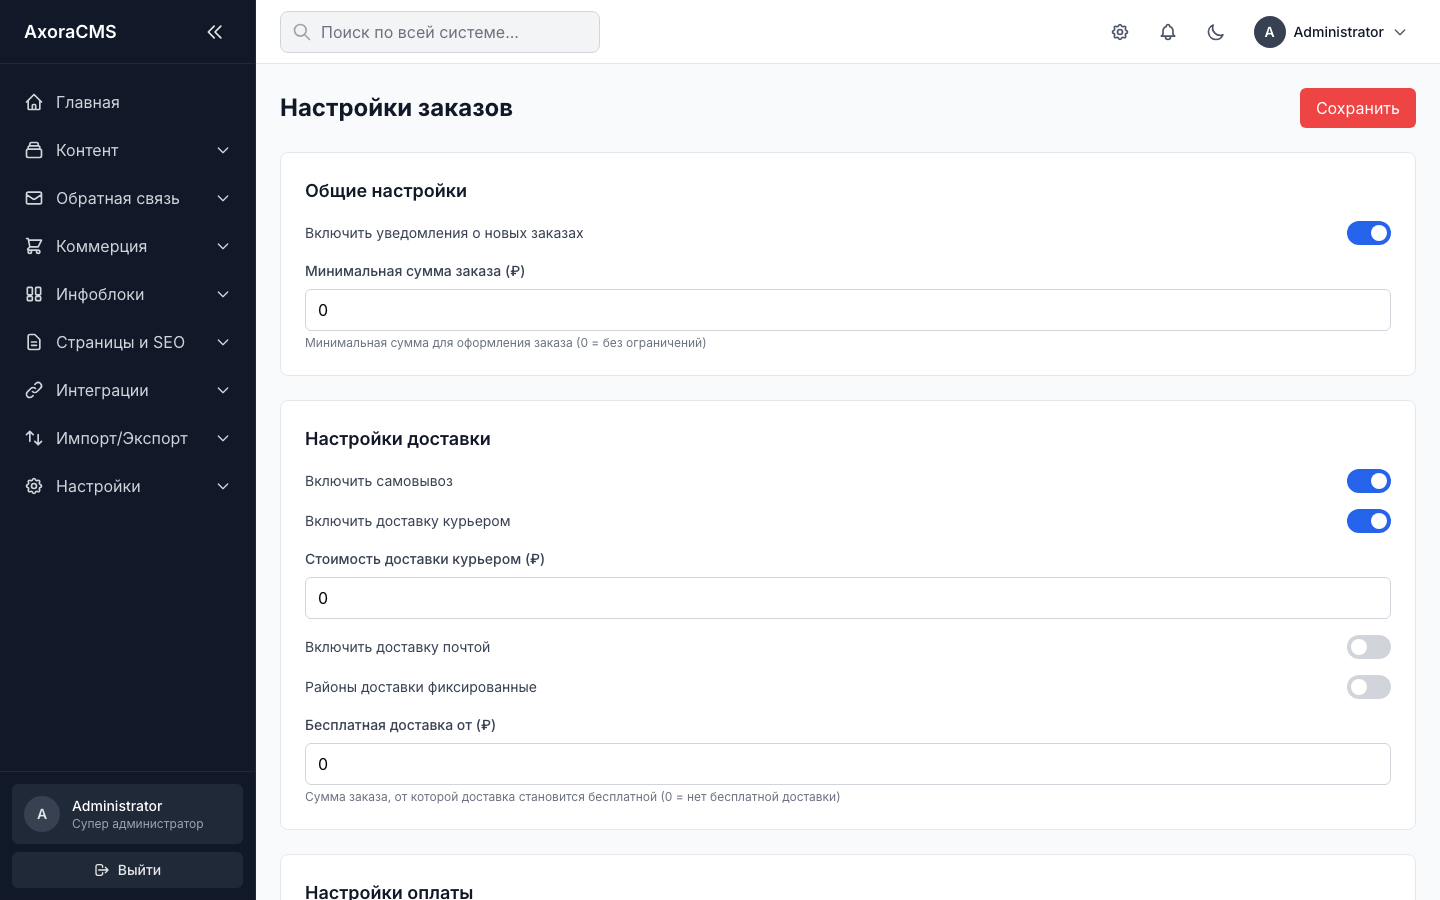
Task: Click the Интеграции link icon
Action: (34, 390)
